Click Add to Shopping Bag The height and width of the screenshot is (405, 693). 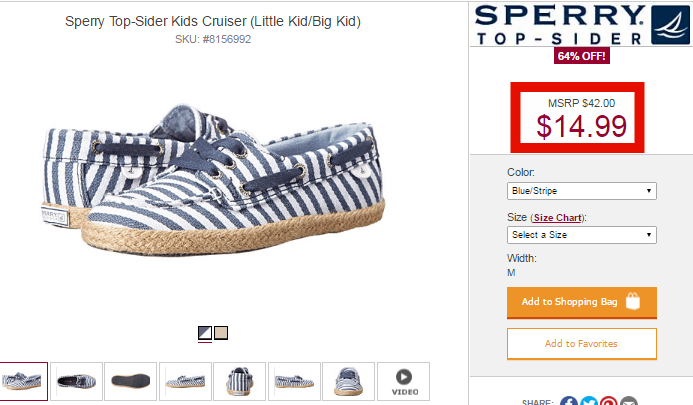tap(582, 303)
